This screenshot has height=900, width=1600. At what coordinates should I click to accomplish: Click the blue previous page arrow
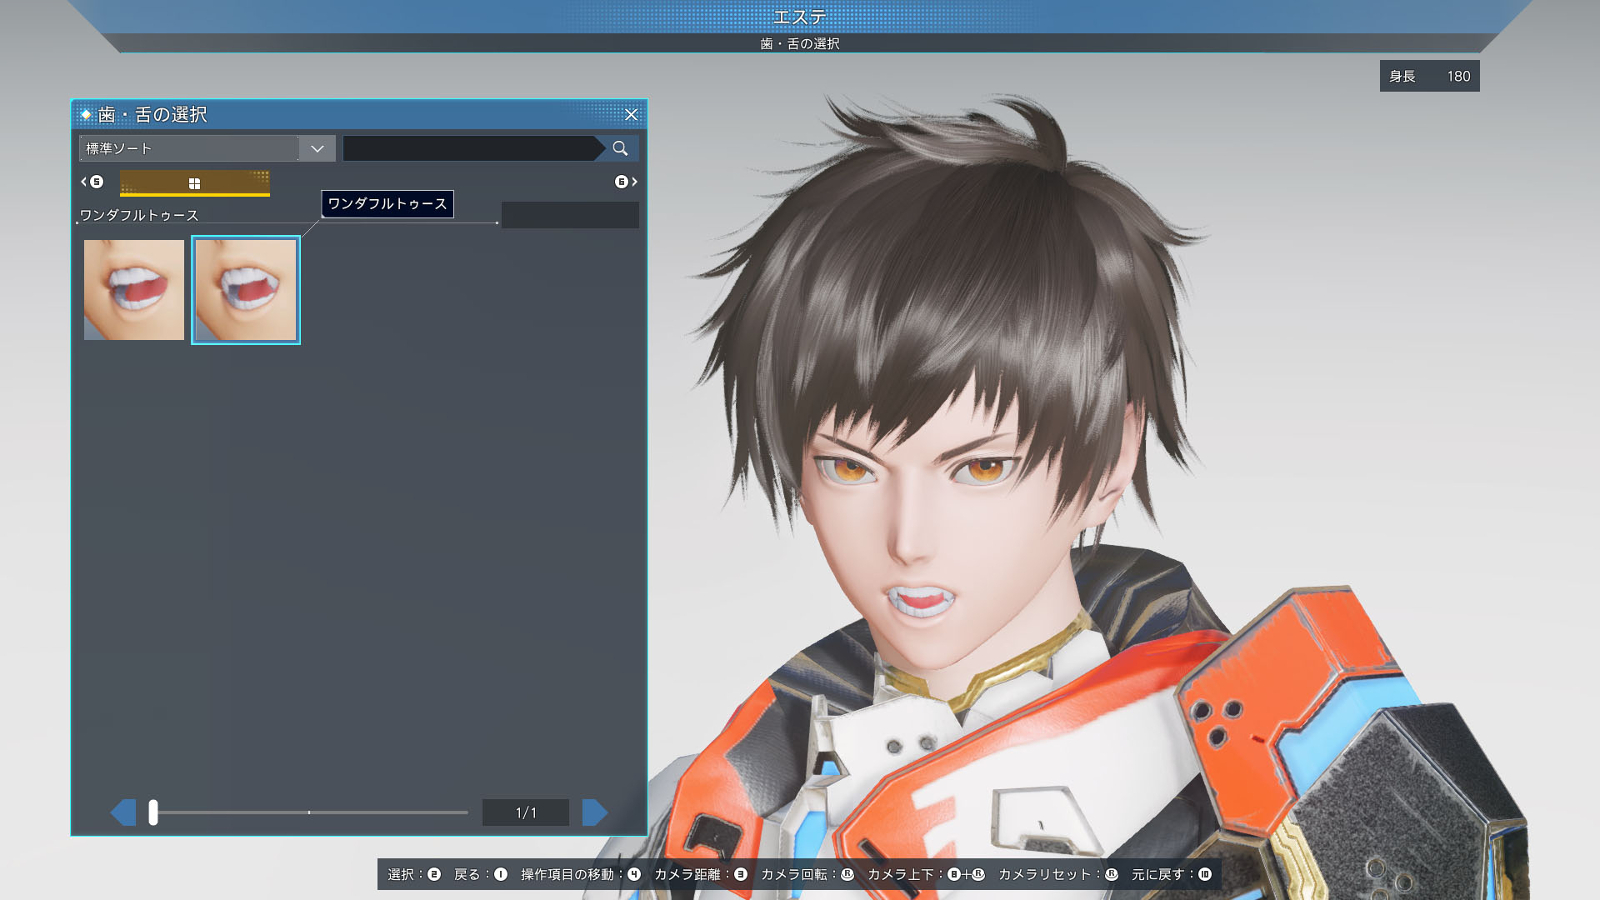point(123,812)
